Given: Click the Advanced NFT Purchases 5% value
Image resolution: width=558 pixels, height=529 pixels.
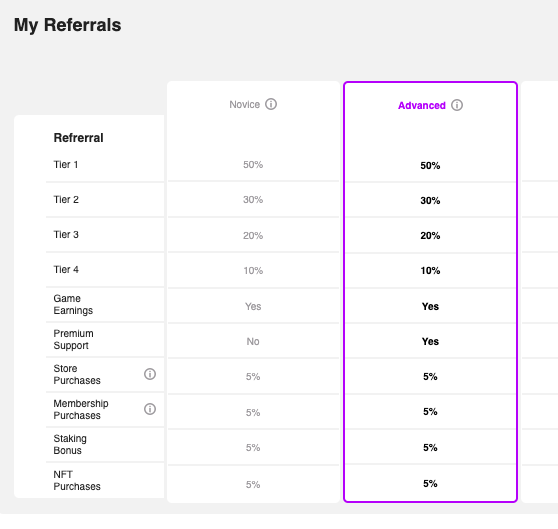Looking at the screenshot, I should (430, 484).
